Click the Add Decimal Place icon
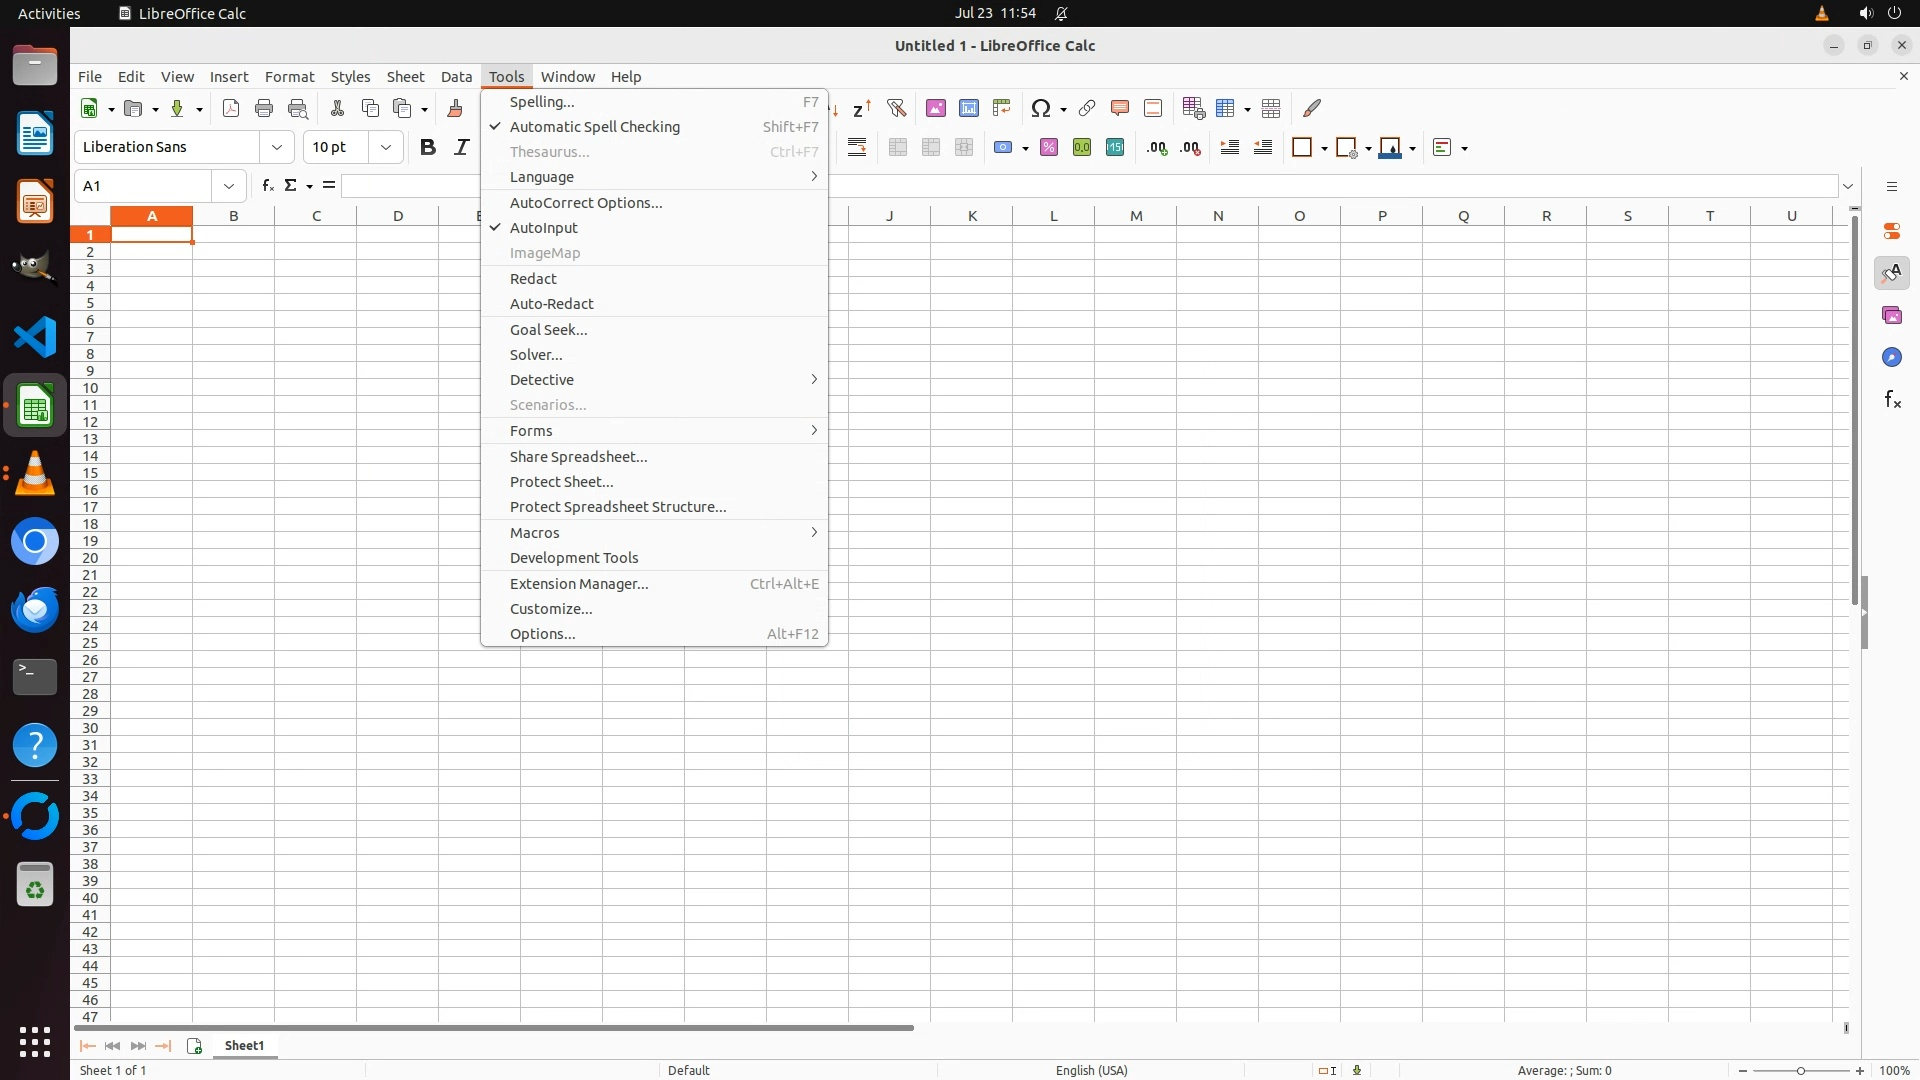Image resolution: width=1920 pixels, height=1080 pixels. pyautogui.click(x=1157, y=148)
